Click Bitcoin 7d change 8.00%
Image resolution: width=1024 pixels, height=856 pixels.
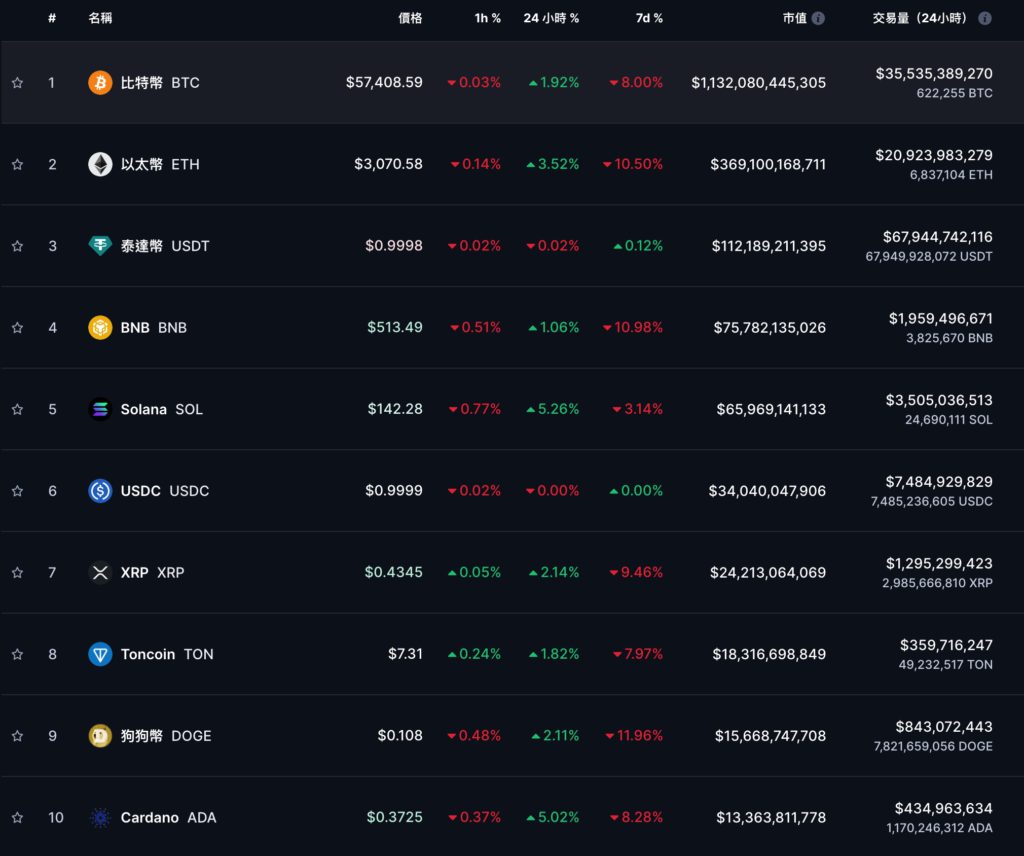point(636,82)
